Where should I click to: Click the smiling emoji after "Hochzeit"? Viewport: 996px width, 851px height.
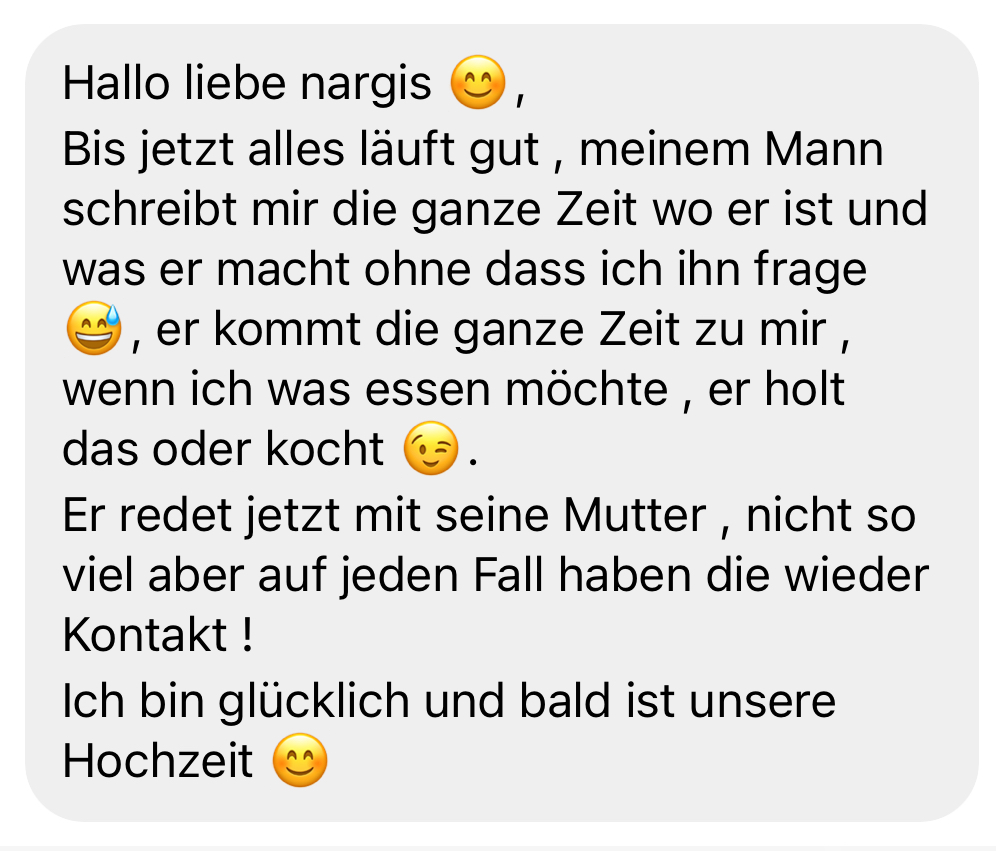[x=300, y=760]
